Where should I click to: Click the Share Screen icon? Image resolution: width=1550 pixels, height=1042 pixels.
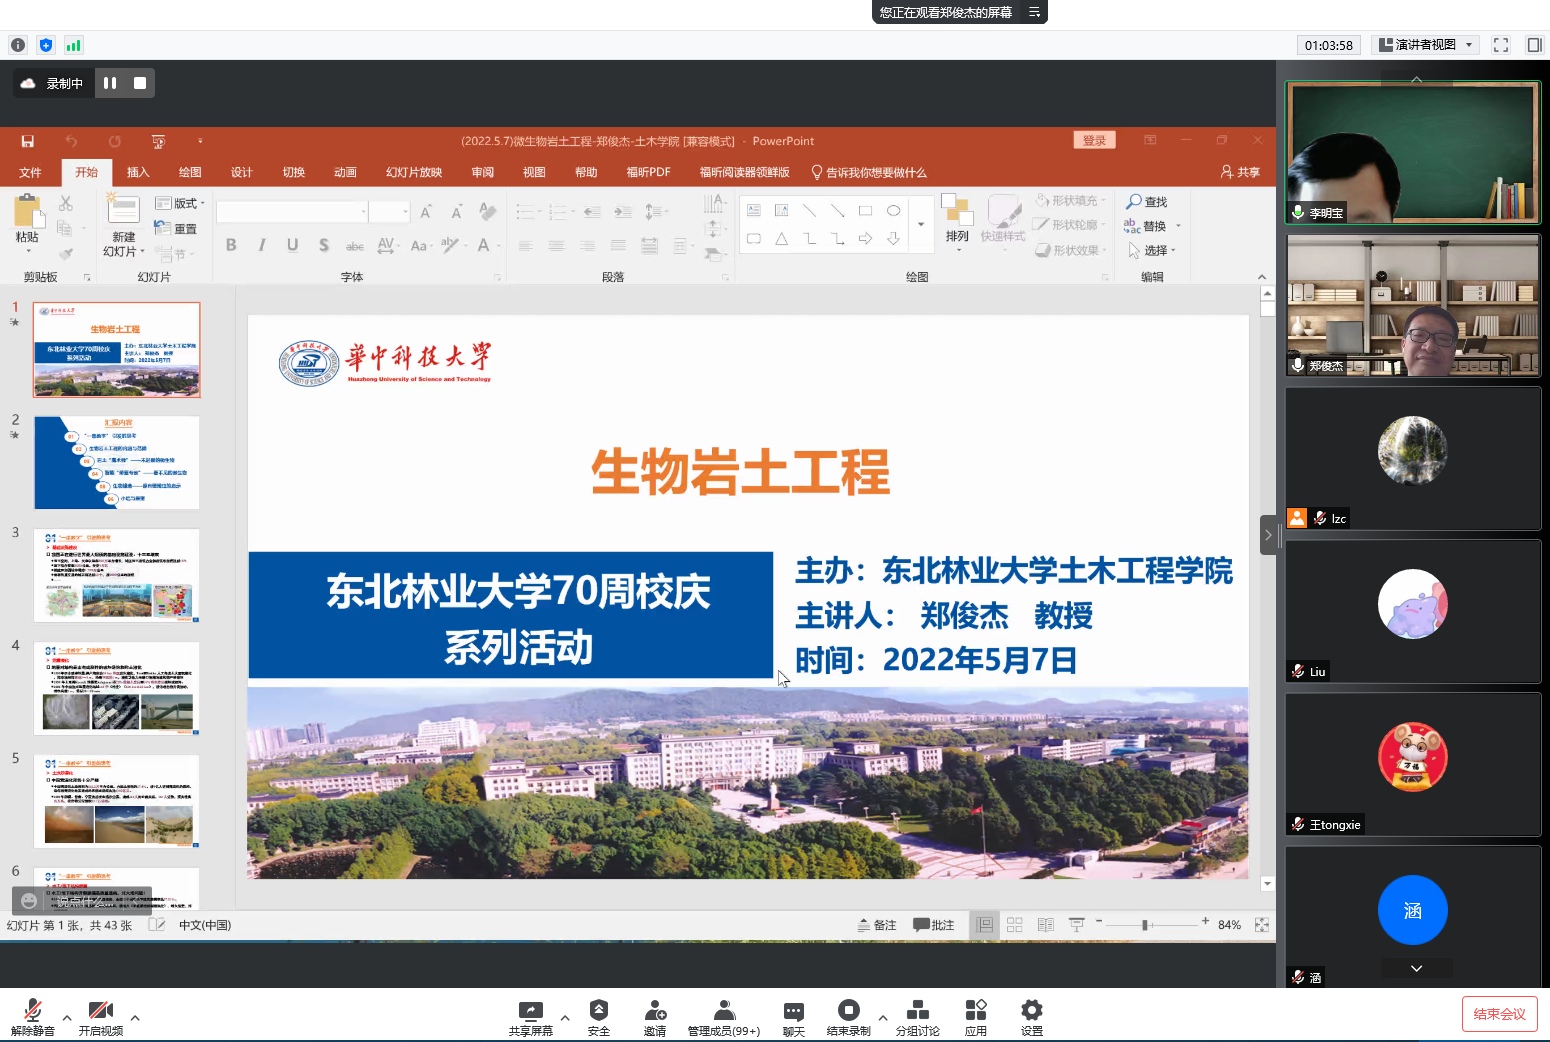pyautogui.click(x=530, y=1011)
